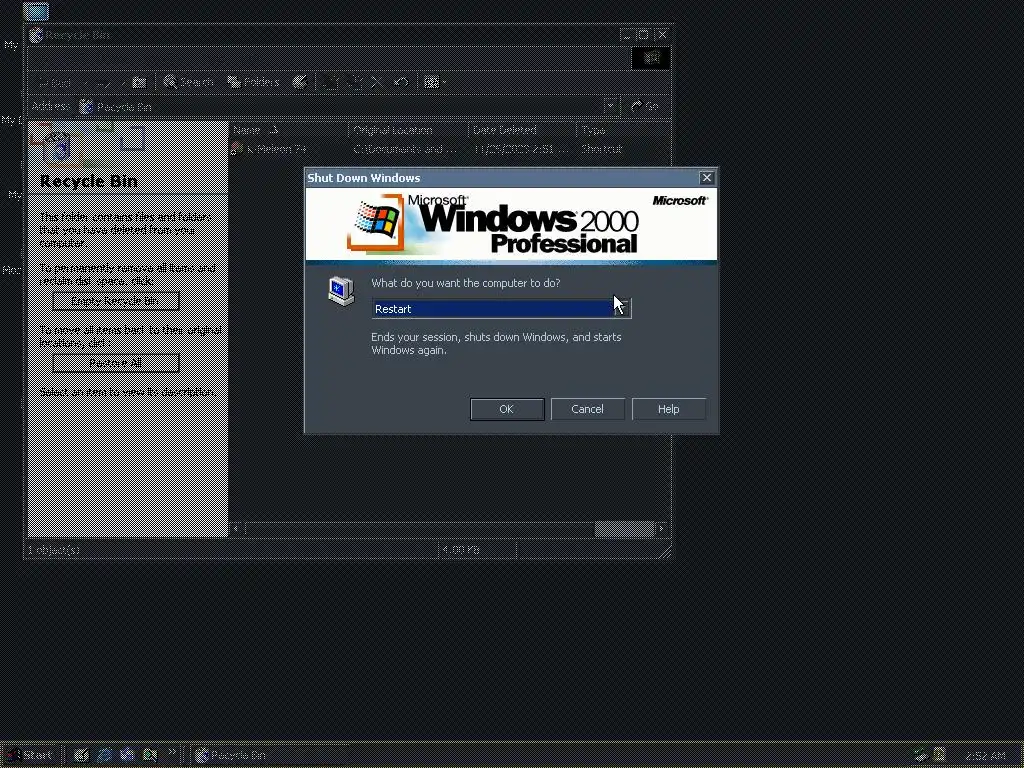Click the Restore All button
The image size is (1024, 768).
(116, 363)
